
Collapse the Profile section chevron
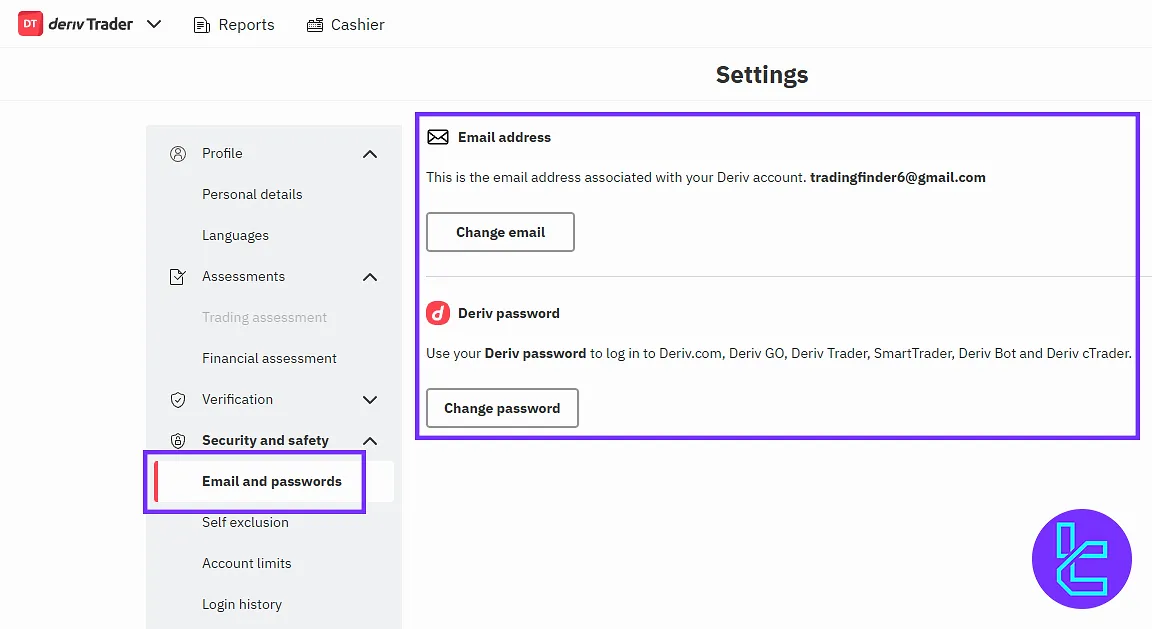[x=370, y=154]
